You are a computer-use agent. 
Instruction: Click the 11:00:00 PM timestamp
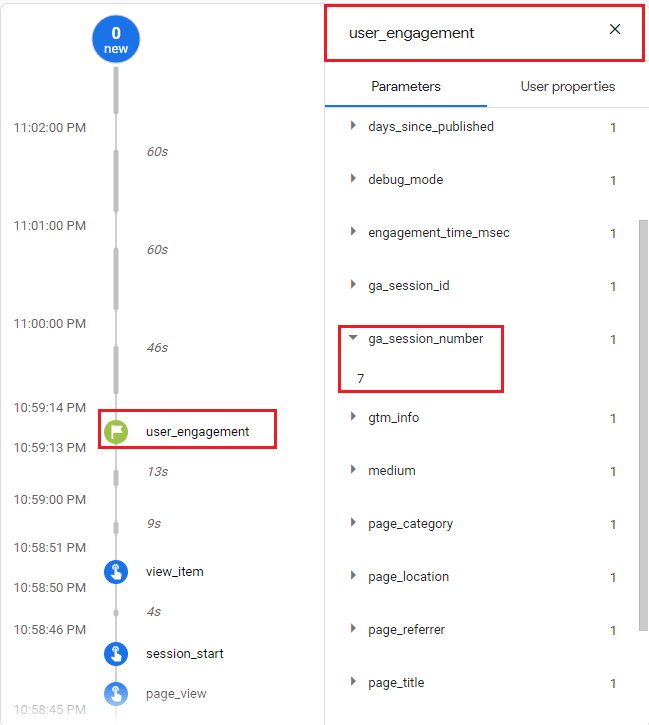tap(50, 324)
